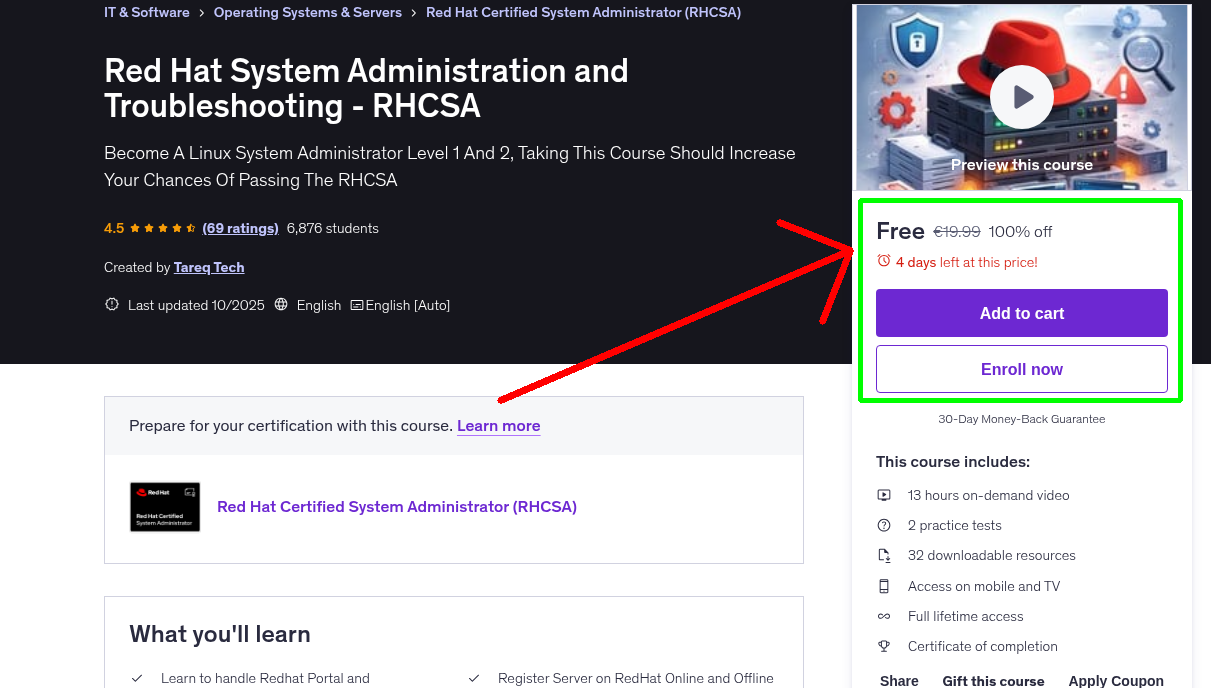
Task: Click the Add to cart button
Action: pyautogui.click(x=1021, y=312)
